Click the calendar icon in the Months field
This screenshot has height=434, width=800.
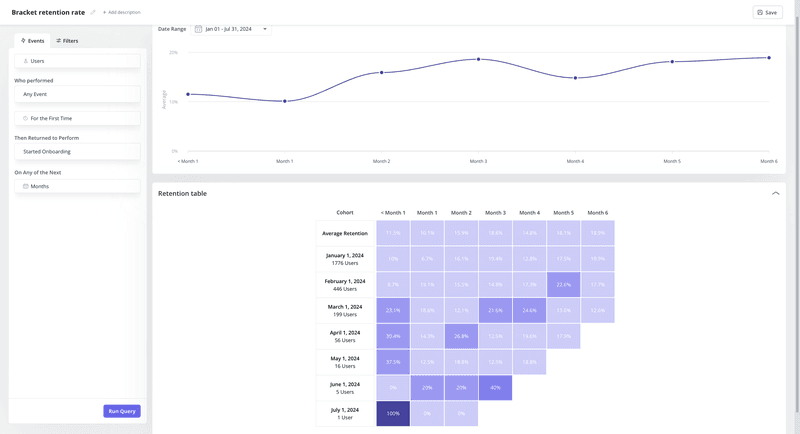point(26,186)
